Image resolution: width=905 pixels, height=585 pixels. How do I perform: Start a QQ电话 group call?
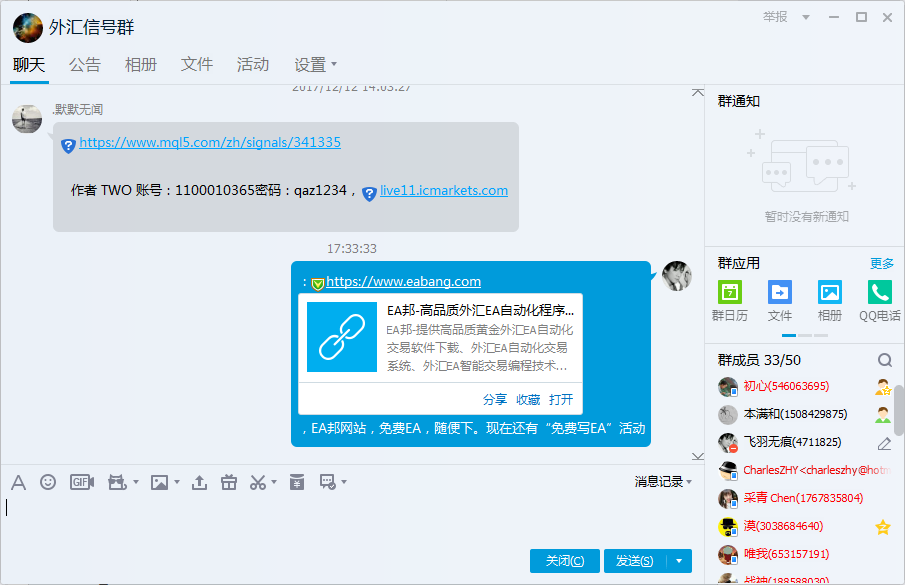tap(879, 300)
